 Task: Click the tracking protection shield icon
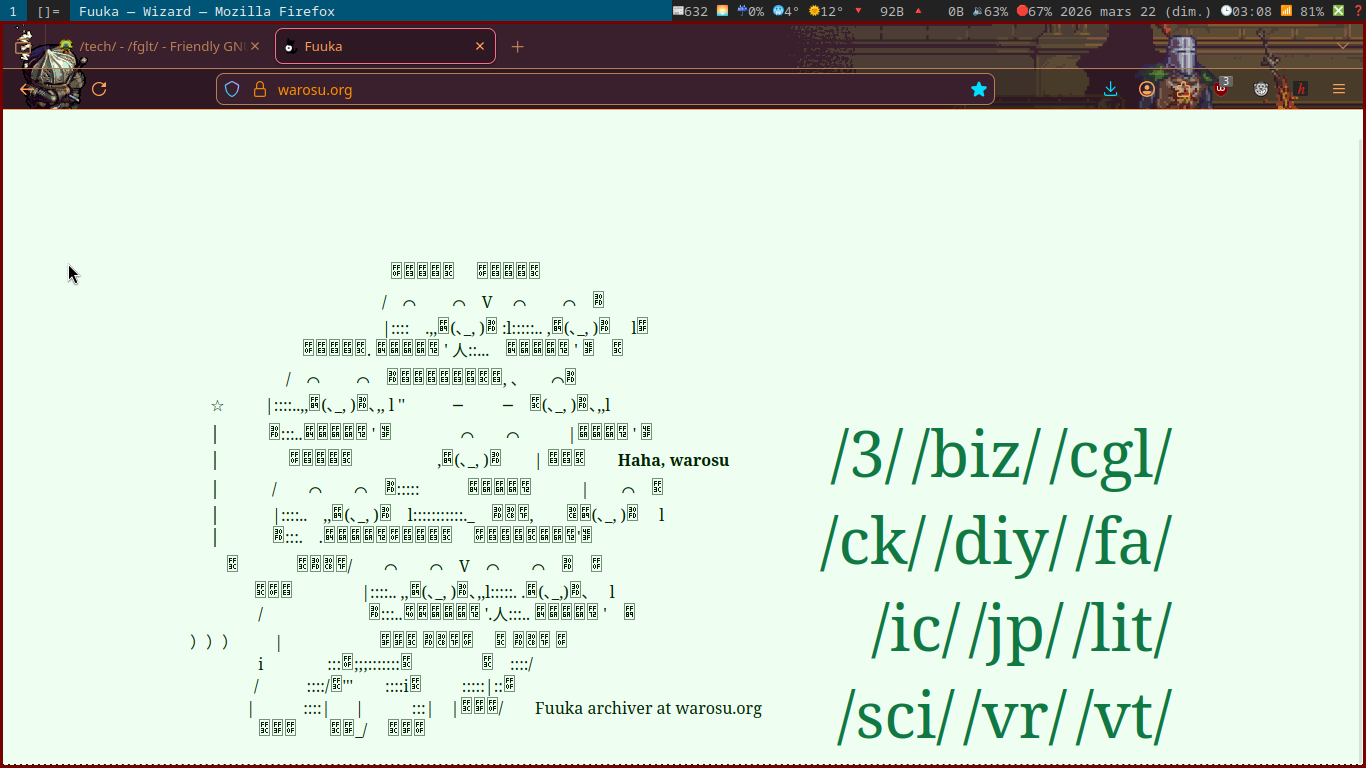click(232, 89)
